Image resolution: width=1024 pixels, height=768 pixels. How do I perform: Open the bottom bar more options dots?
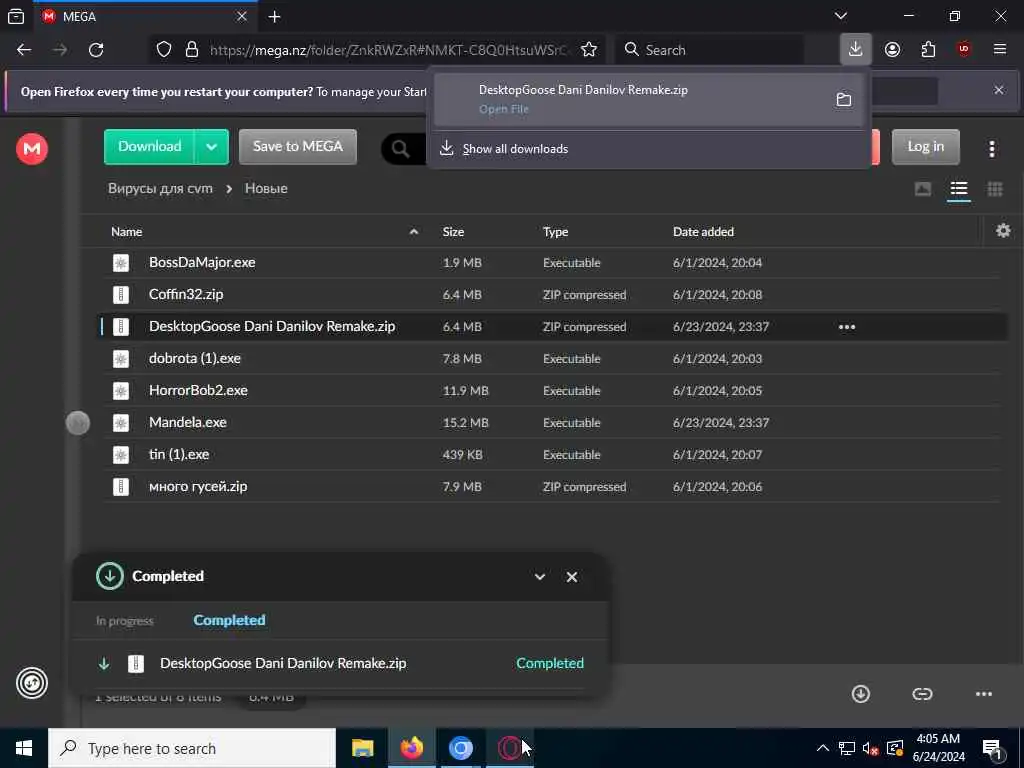984,694
